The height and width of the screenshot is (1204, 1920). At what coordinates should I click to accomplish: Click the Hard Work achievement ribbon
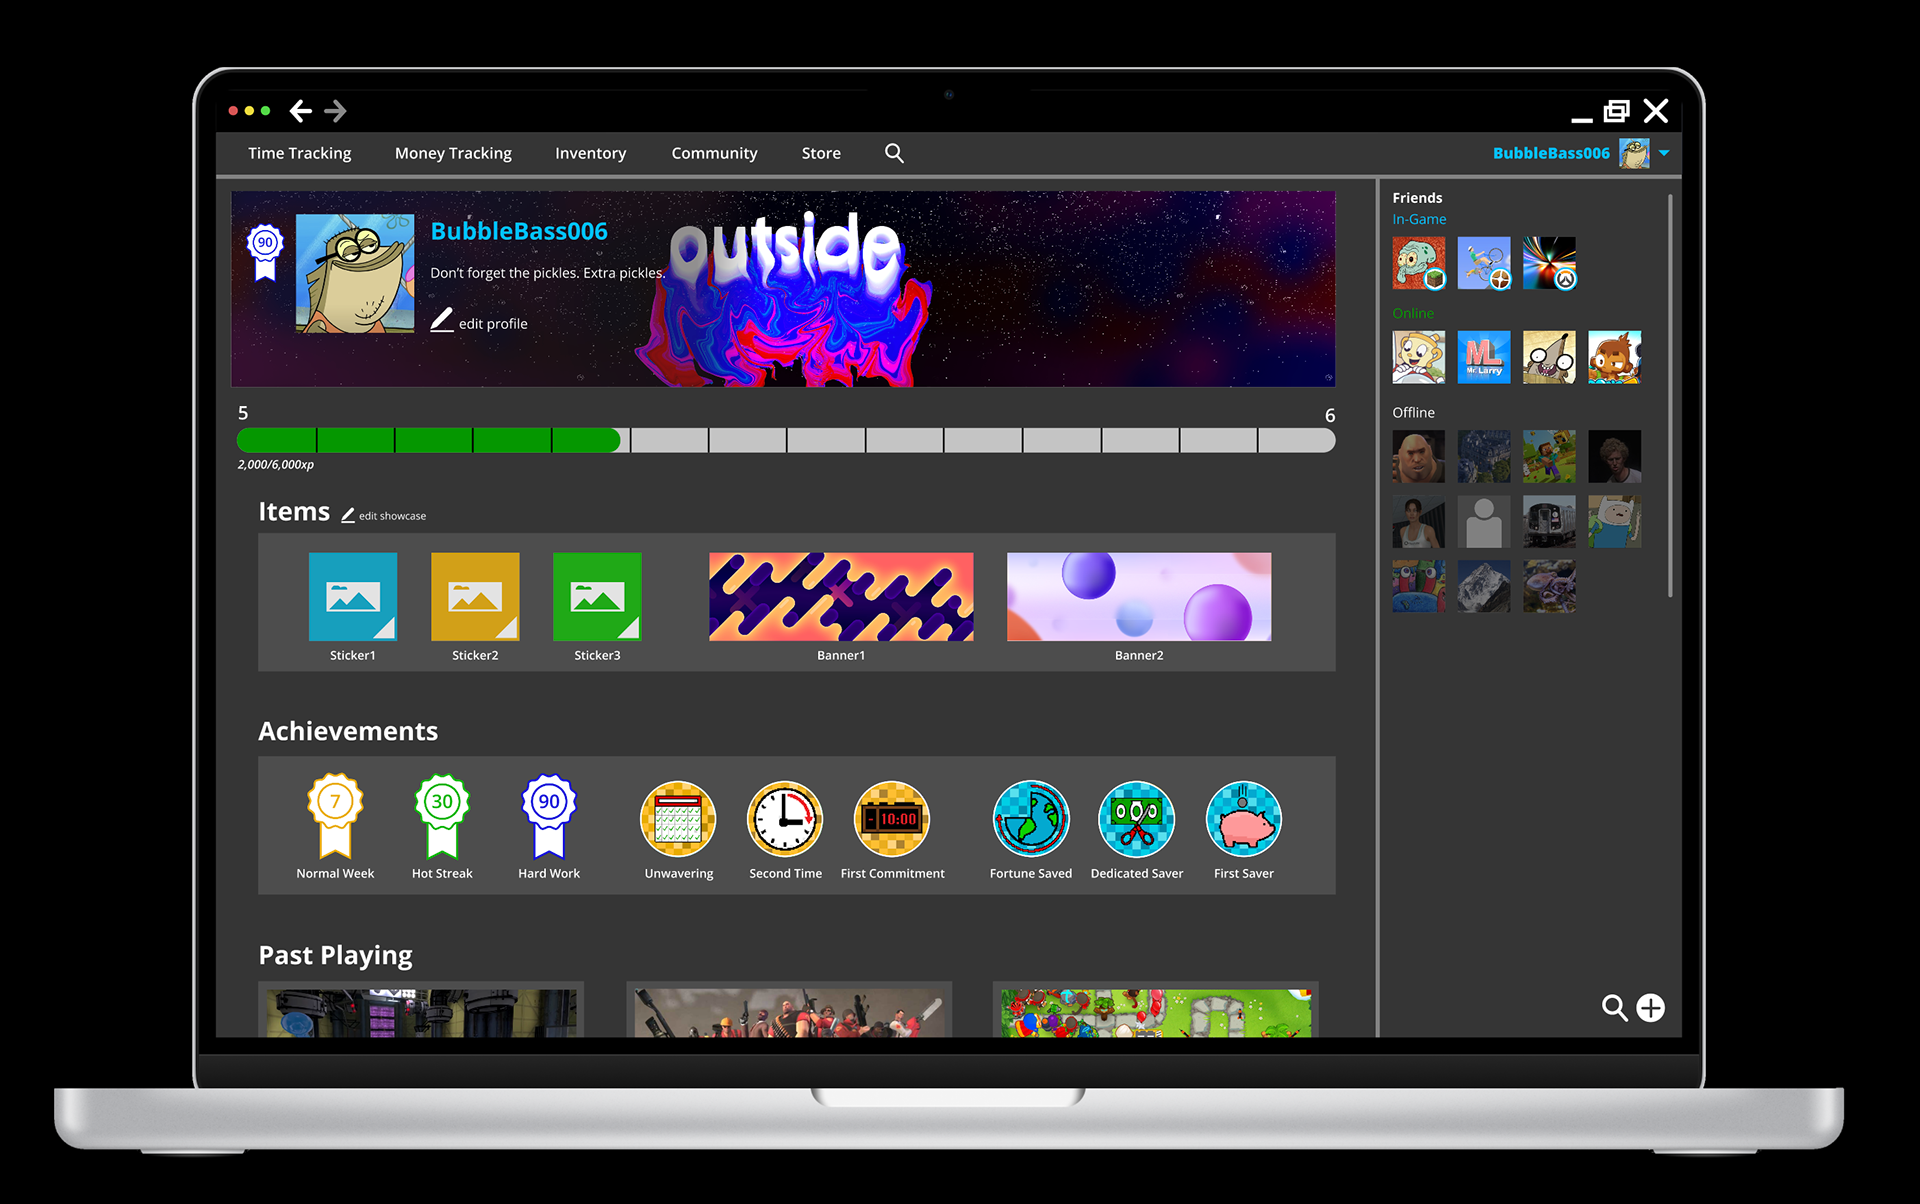pyautogui.click(x=549, y=816)
